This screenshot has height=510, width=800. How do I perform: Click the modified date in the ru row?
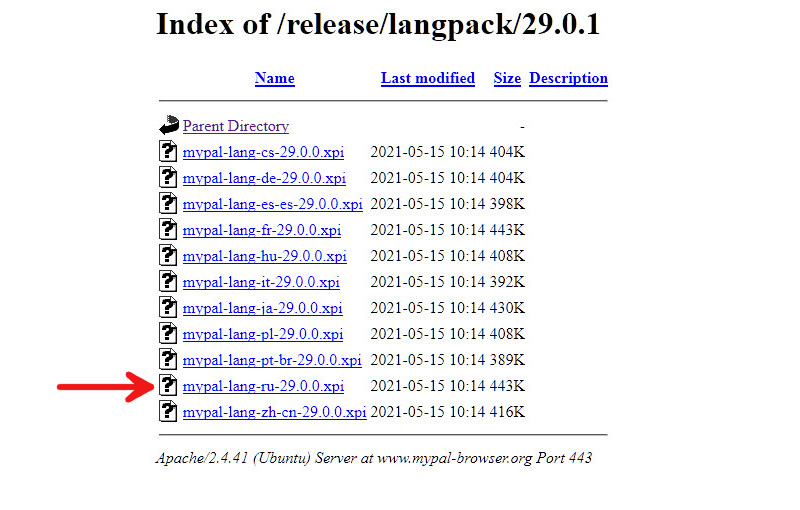click(428, 386)
